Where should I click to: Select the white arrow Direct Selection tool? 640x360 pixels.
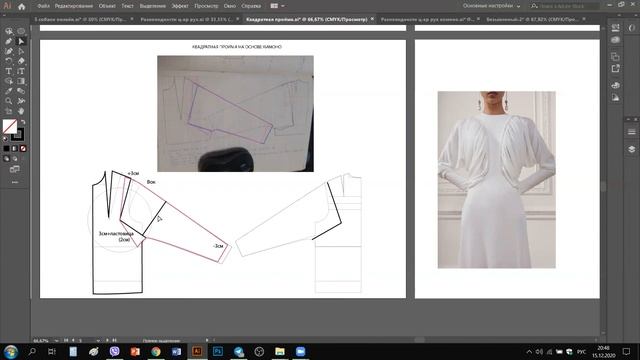click(x=21, y=51)
